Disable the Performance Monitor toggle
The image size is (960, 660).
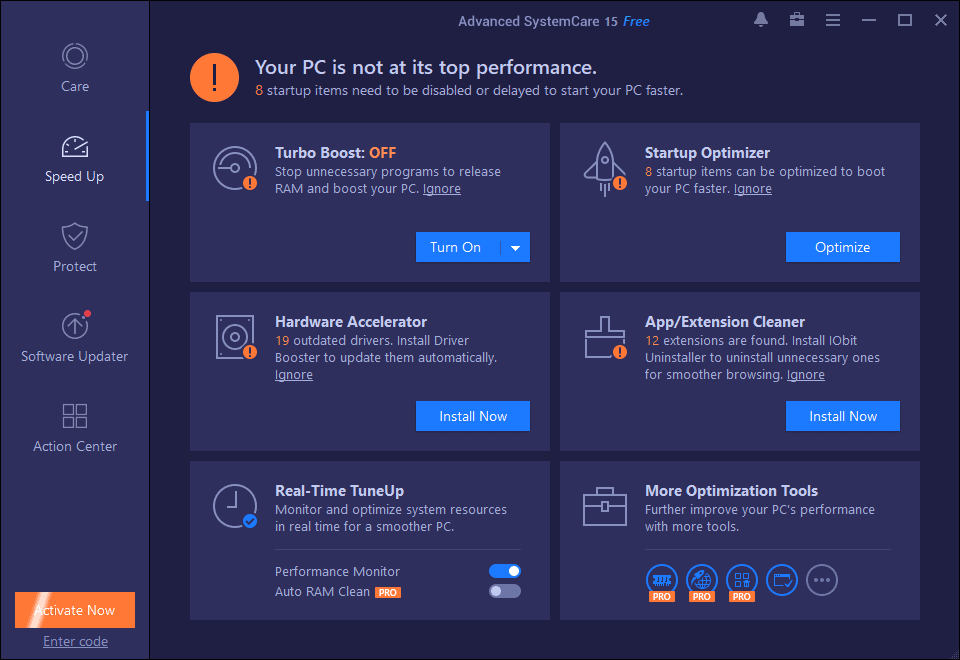point(505,571)
